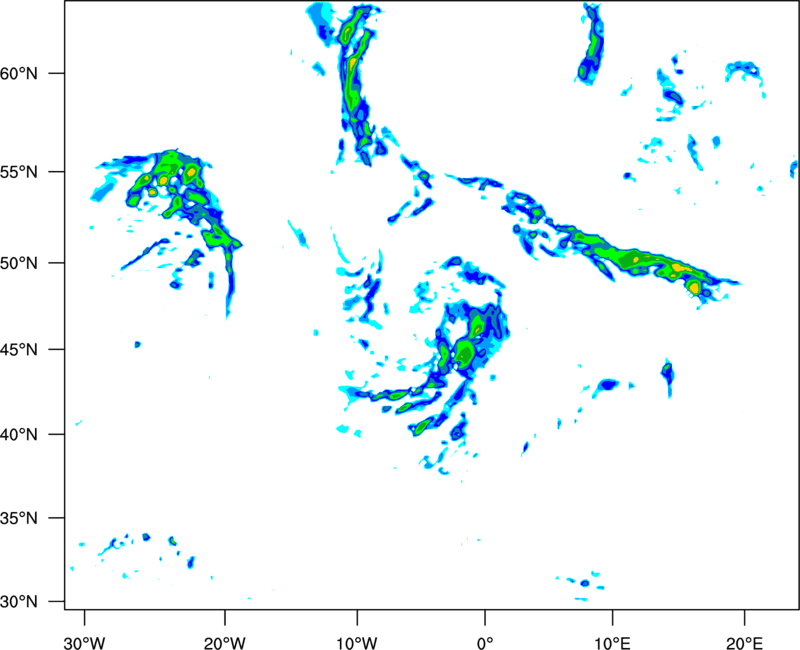
Task: Click the 0° longitude label
Action: click(x=485, y=643)
